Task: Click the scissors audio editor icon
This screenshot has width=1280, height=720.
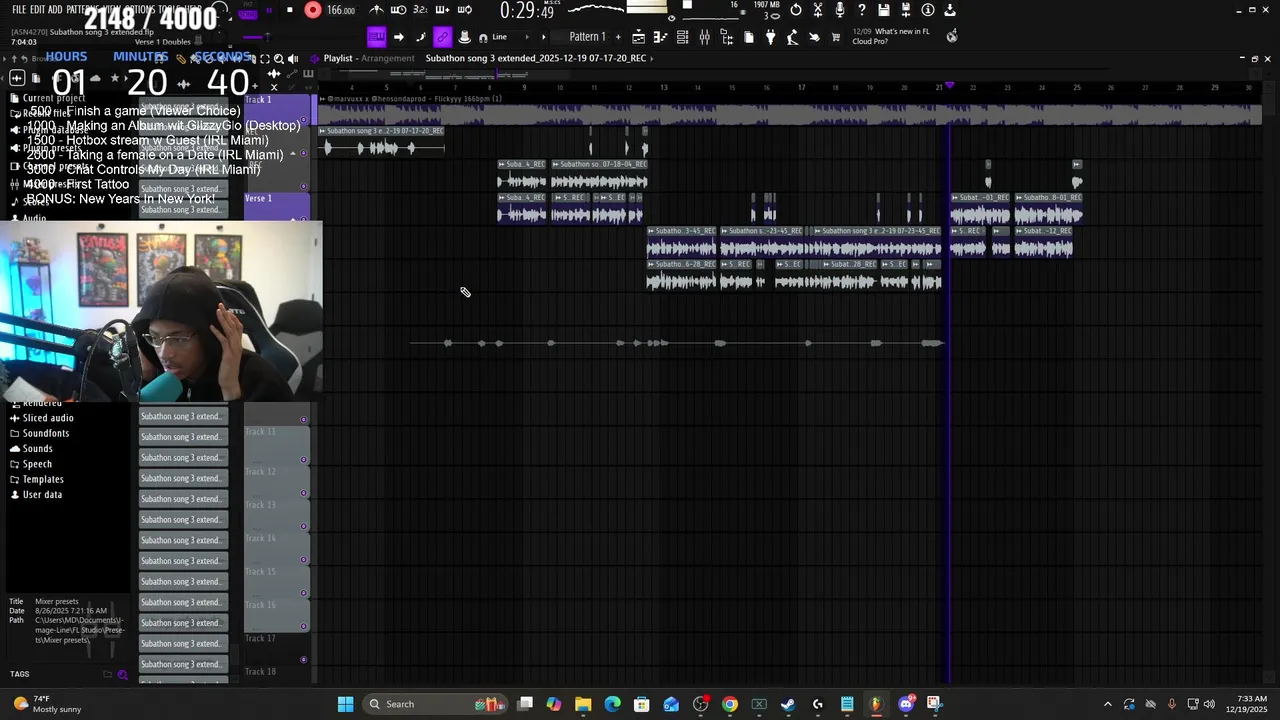Action: pos(818,10)
